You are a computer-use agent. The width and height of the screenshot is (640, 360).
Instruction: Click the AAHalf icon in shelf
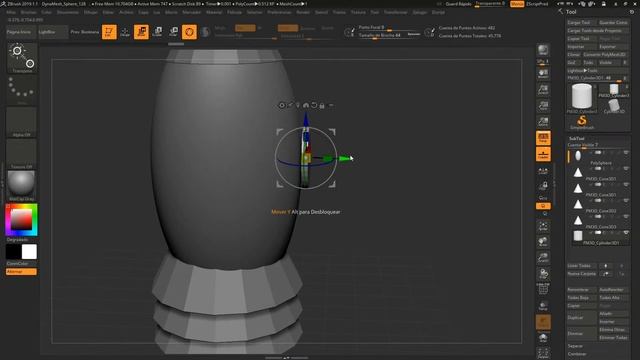(543, 122)
